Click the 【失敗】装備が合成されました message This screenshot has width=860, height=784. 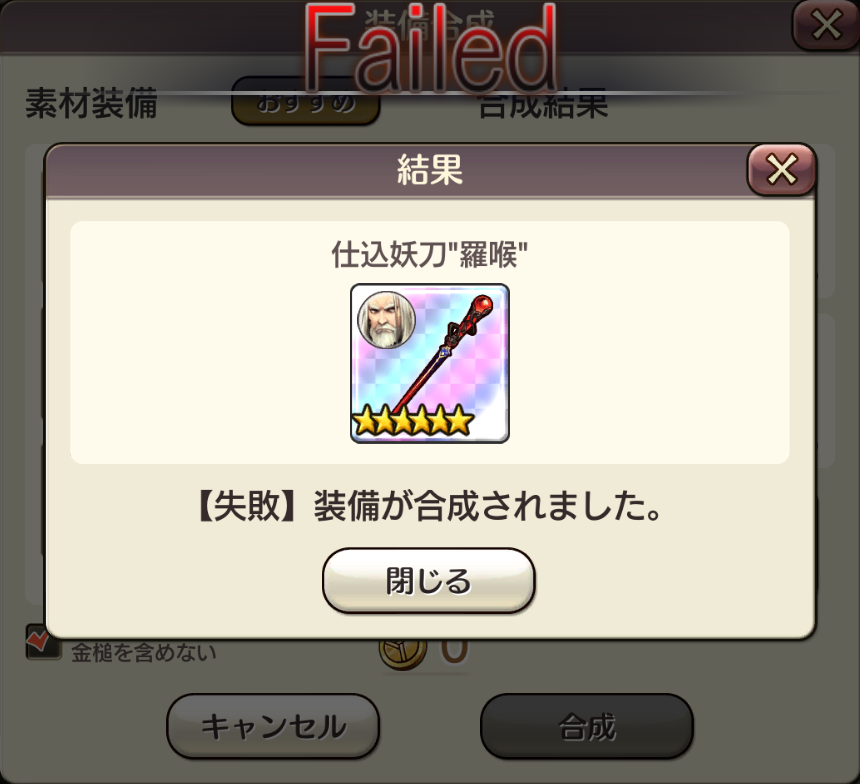pos(429,505)
